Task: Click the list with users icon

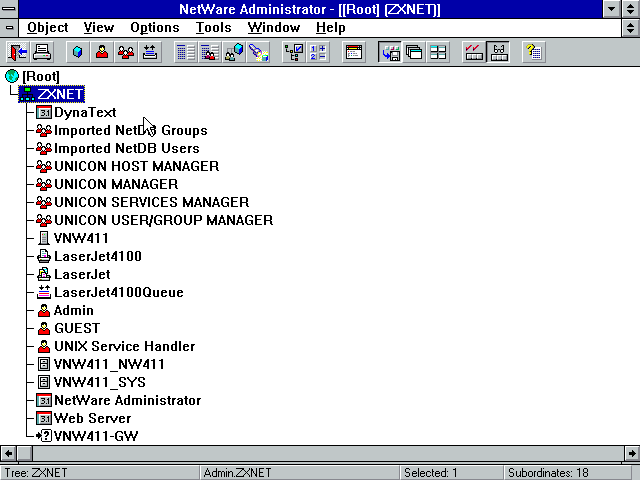Action: (x=210, y=52)
